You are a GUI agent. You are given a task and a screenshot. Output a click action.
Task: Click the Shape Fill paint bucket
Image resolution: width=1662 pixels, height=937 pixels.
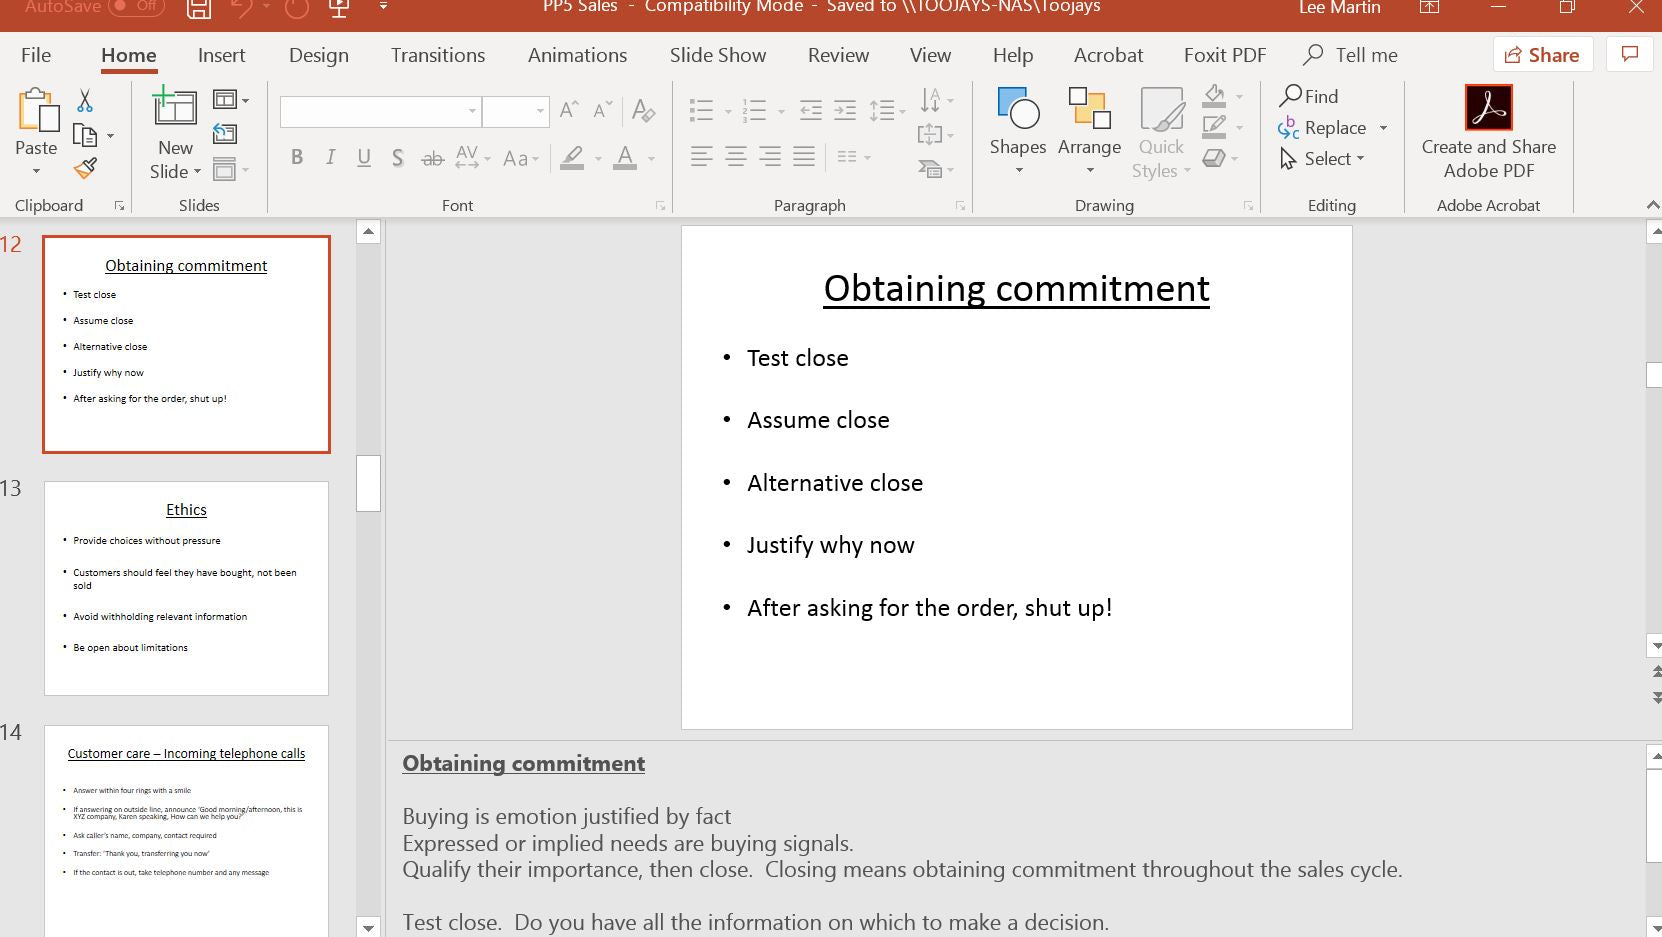(x=1214, y=96)
